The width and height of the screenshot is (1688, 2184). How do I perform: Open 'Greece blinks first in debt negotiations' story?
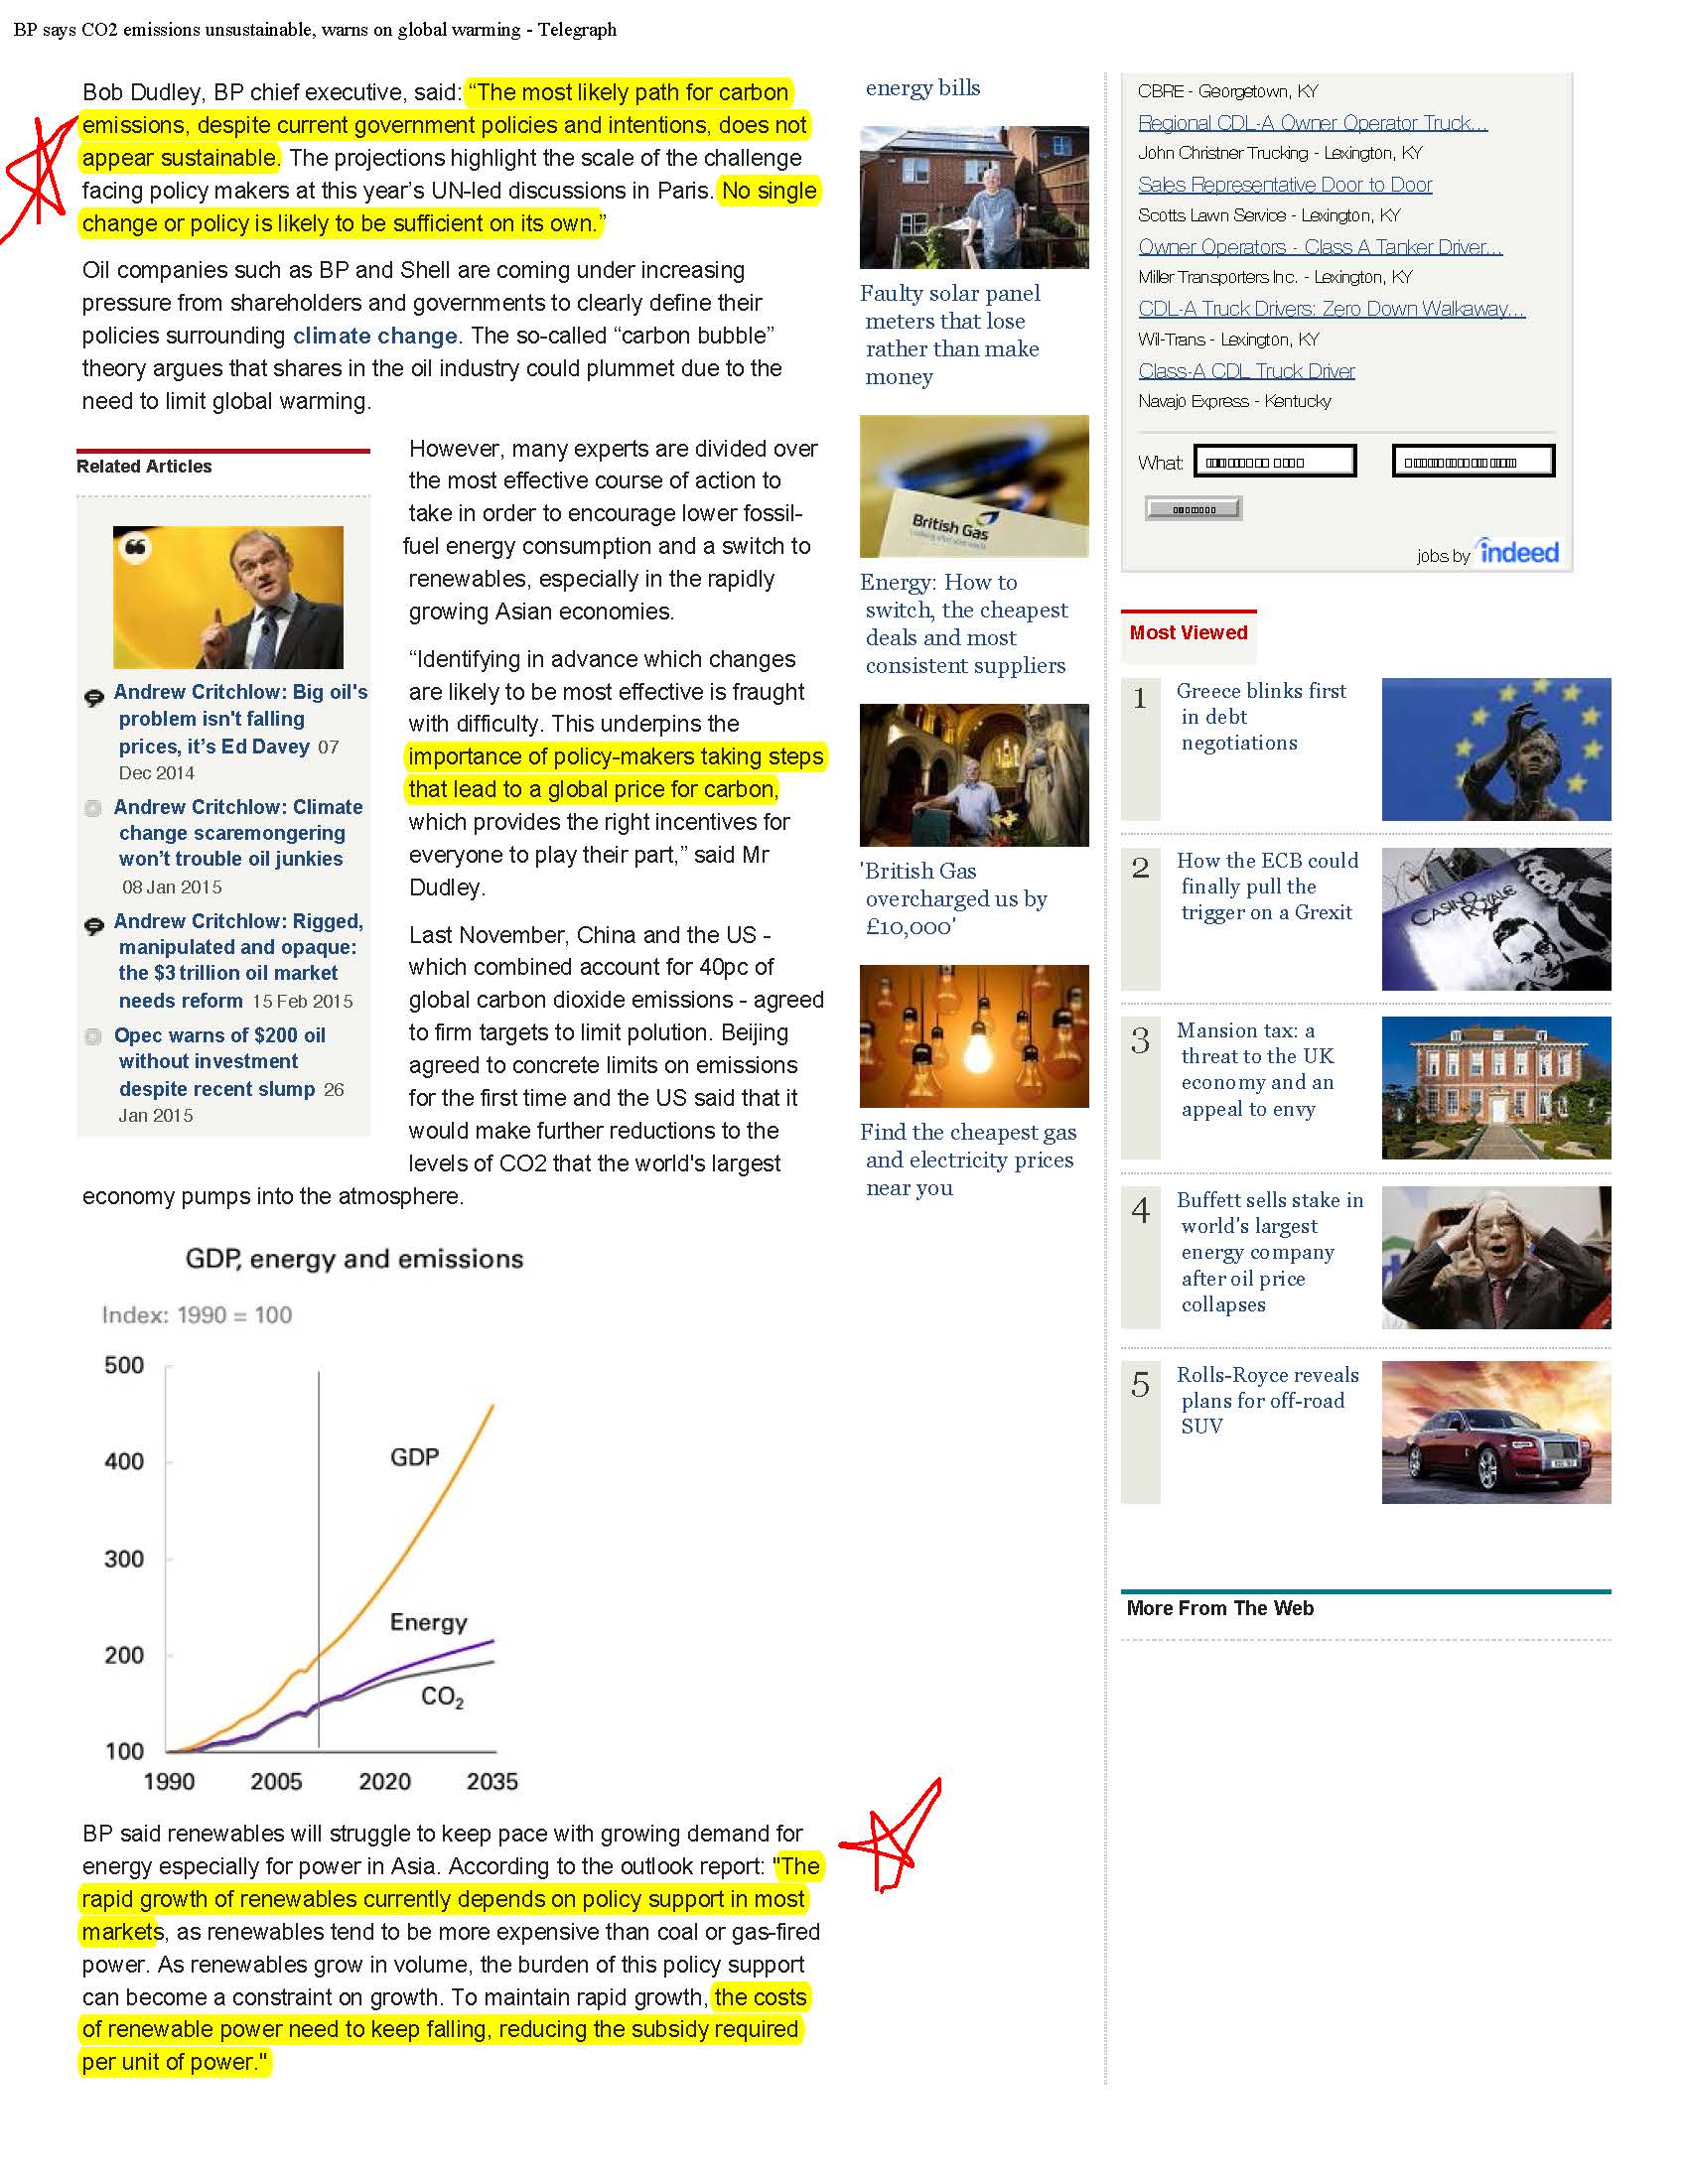click(1260, 716)
